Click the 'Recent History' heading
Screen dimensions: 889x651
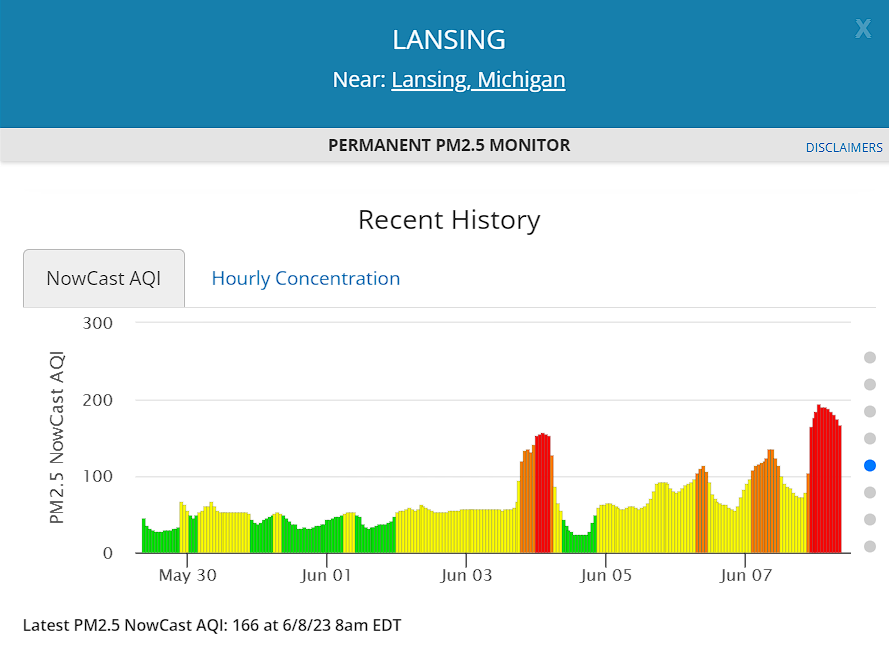click(x=449, y=220)
